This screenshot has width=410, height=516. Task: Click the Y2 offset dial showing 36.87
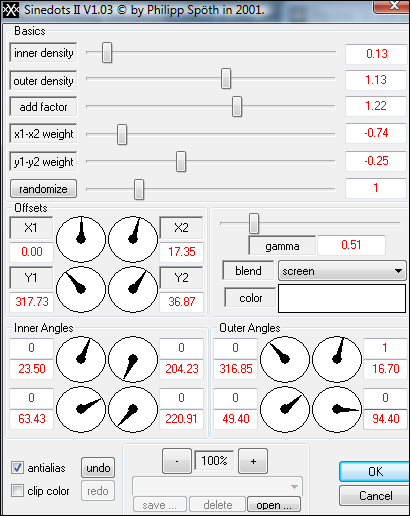click(x=133, y=289)
